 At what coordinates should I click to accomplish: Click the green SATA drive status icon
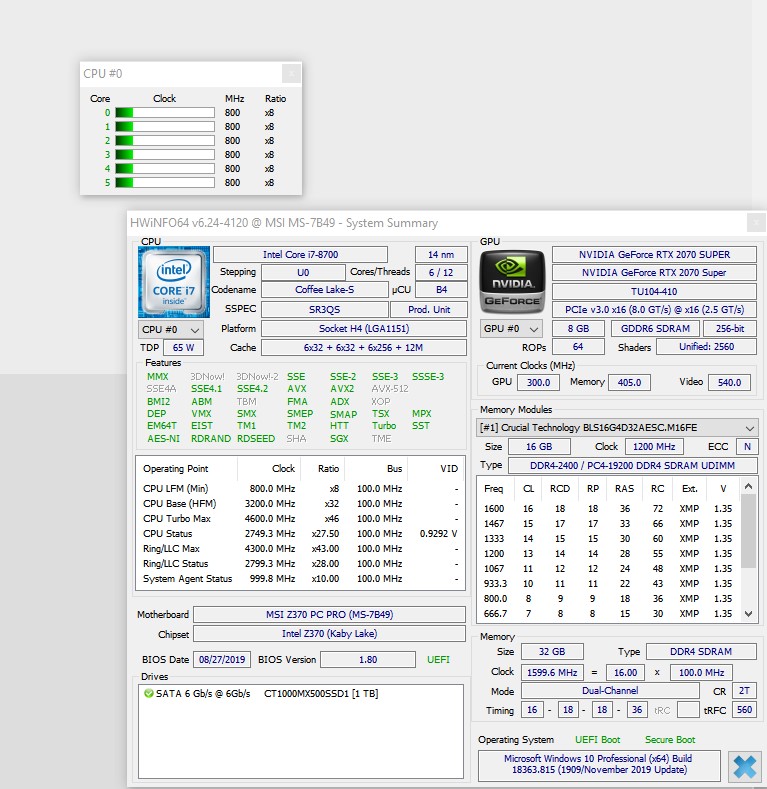148,693
